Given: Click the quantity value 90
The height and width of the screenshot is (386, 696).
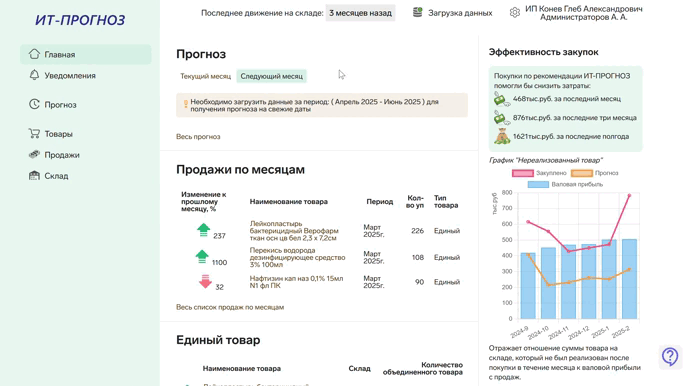Looking at the screenshot, I should coord(419,282).
